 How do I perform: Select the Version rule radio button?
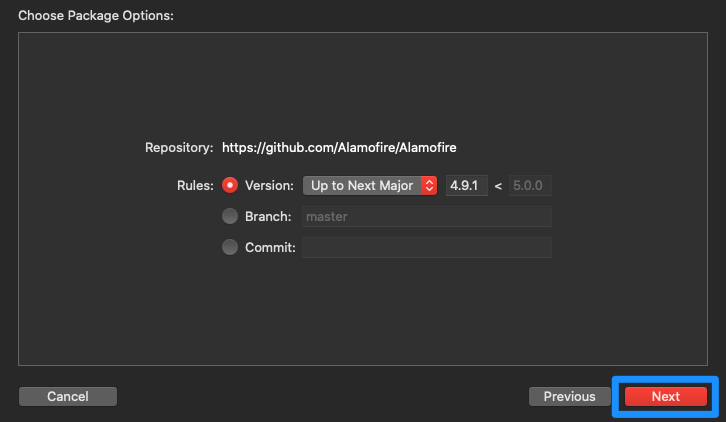coord(230,185)
